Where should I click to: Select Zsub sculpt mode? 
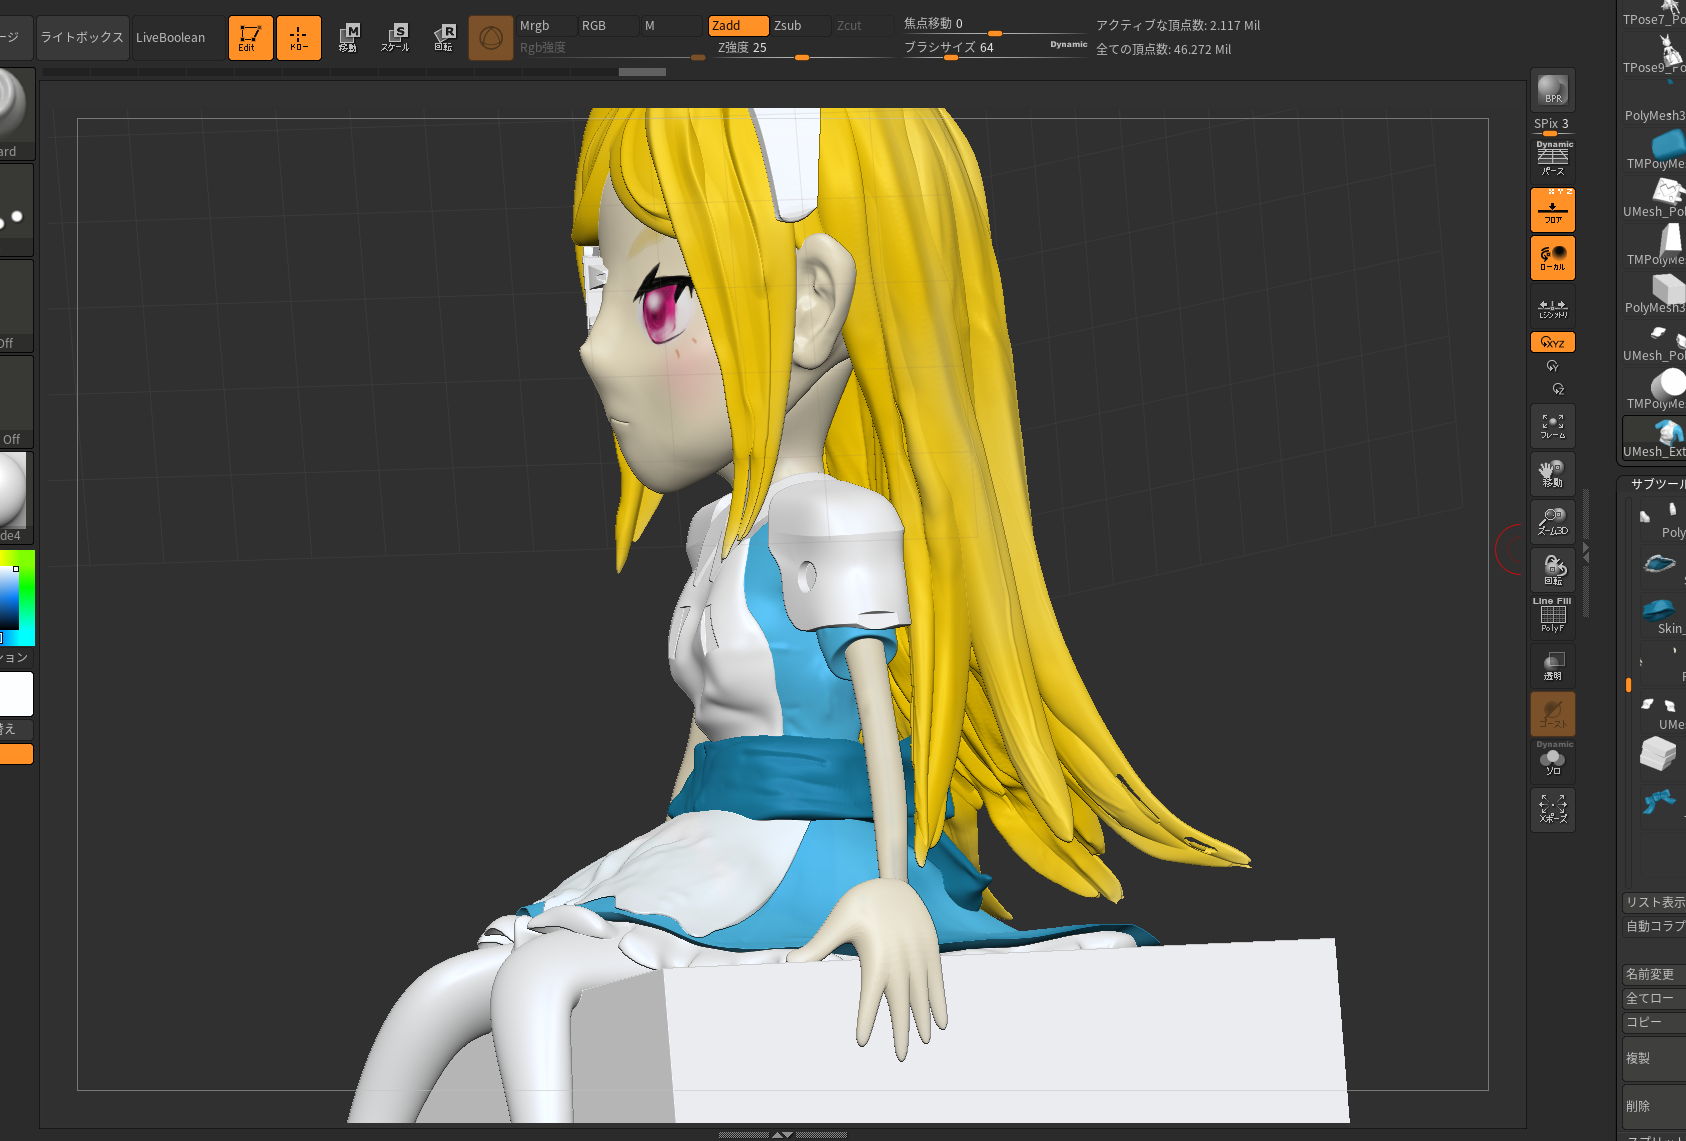[x=800, y=26]
